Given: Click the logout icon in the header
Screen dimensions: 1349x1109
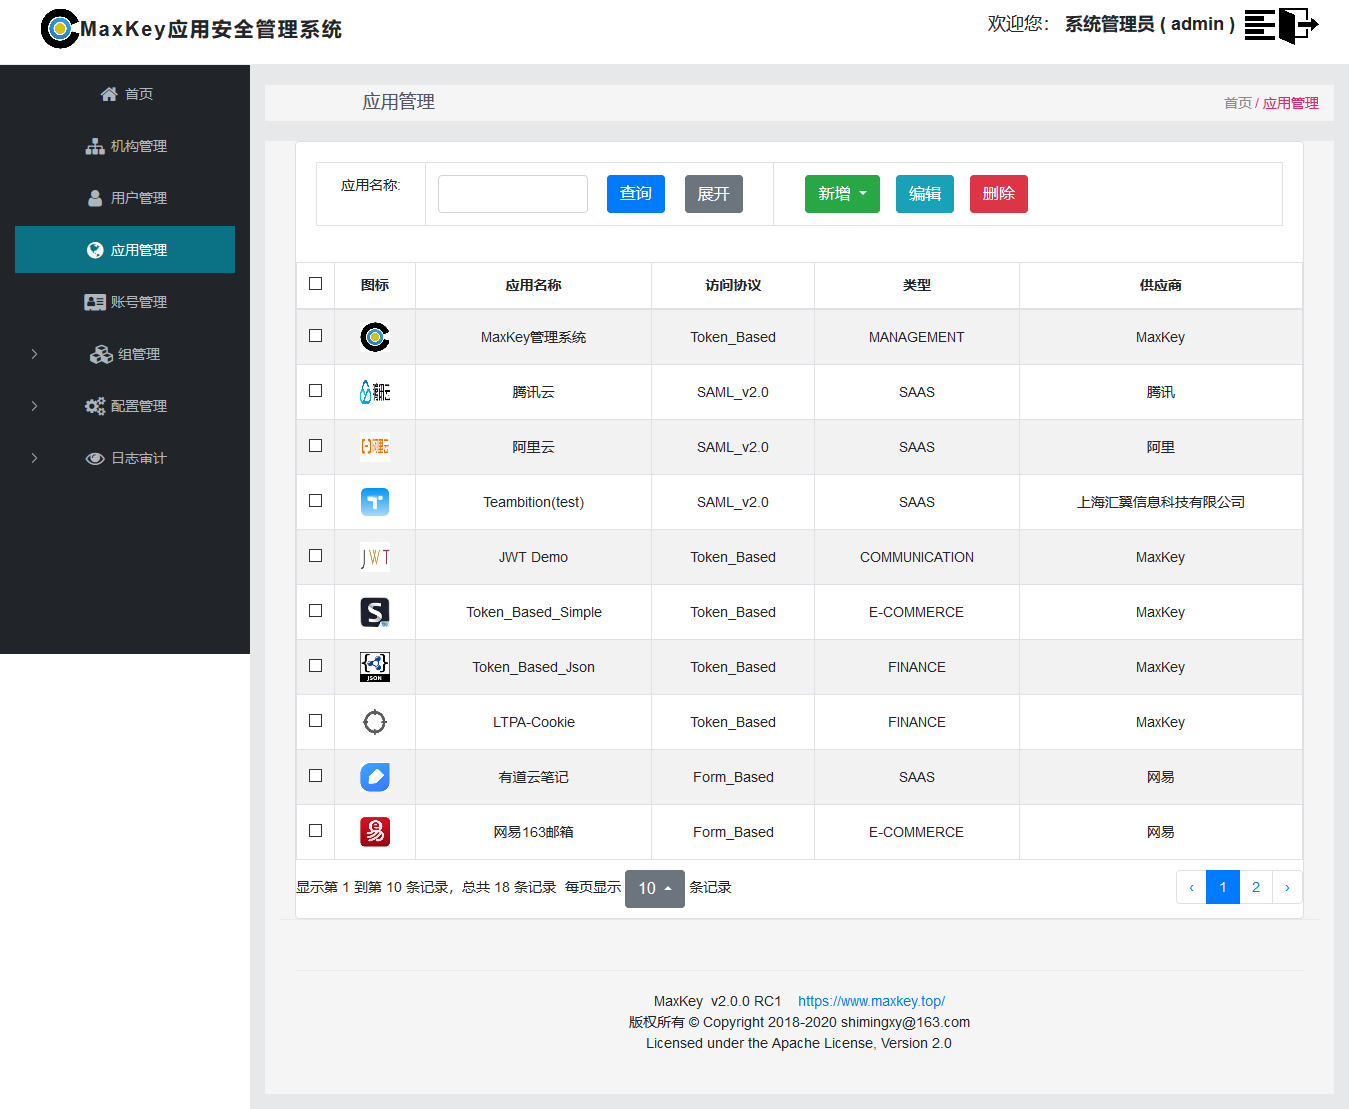Looking at the screenshot, I should pyautogui.click(x=1299, y=25).
